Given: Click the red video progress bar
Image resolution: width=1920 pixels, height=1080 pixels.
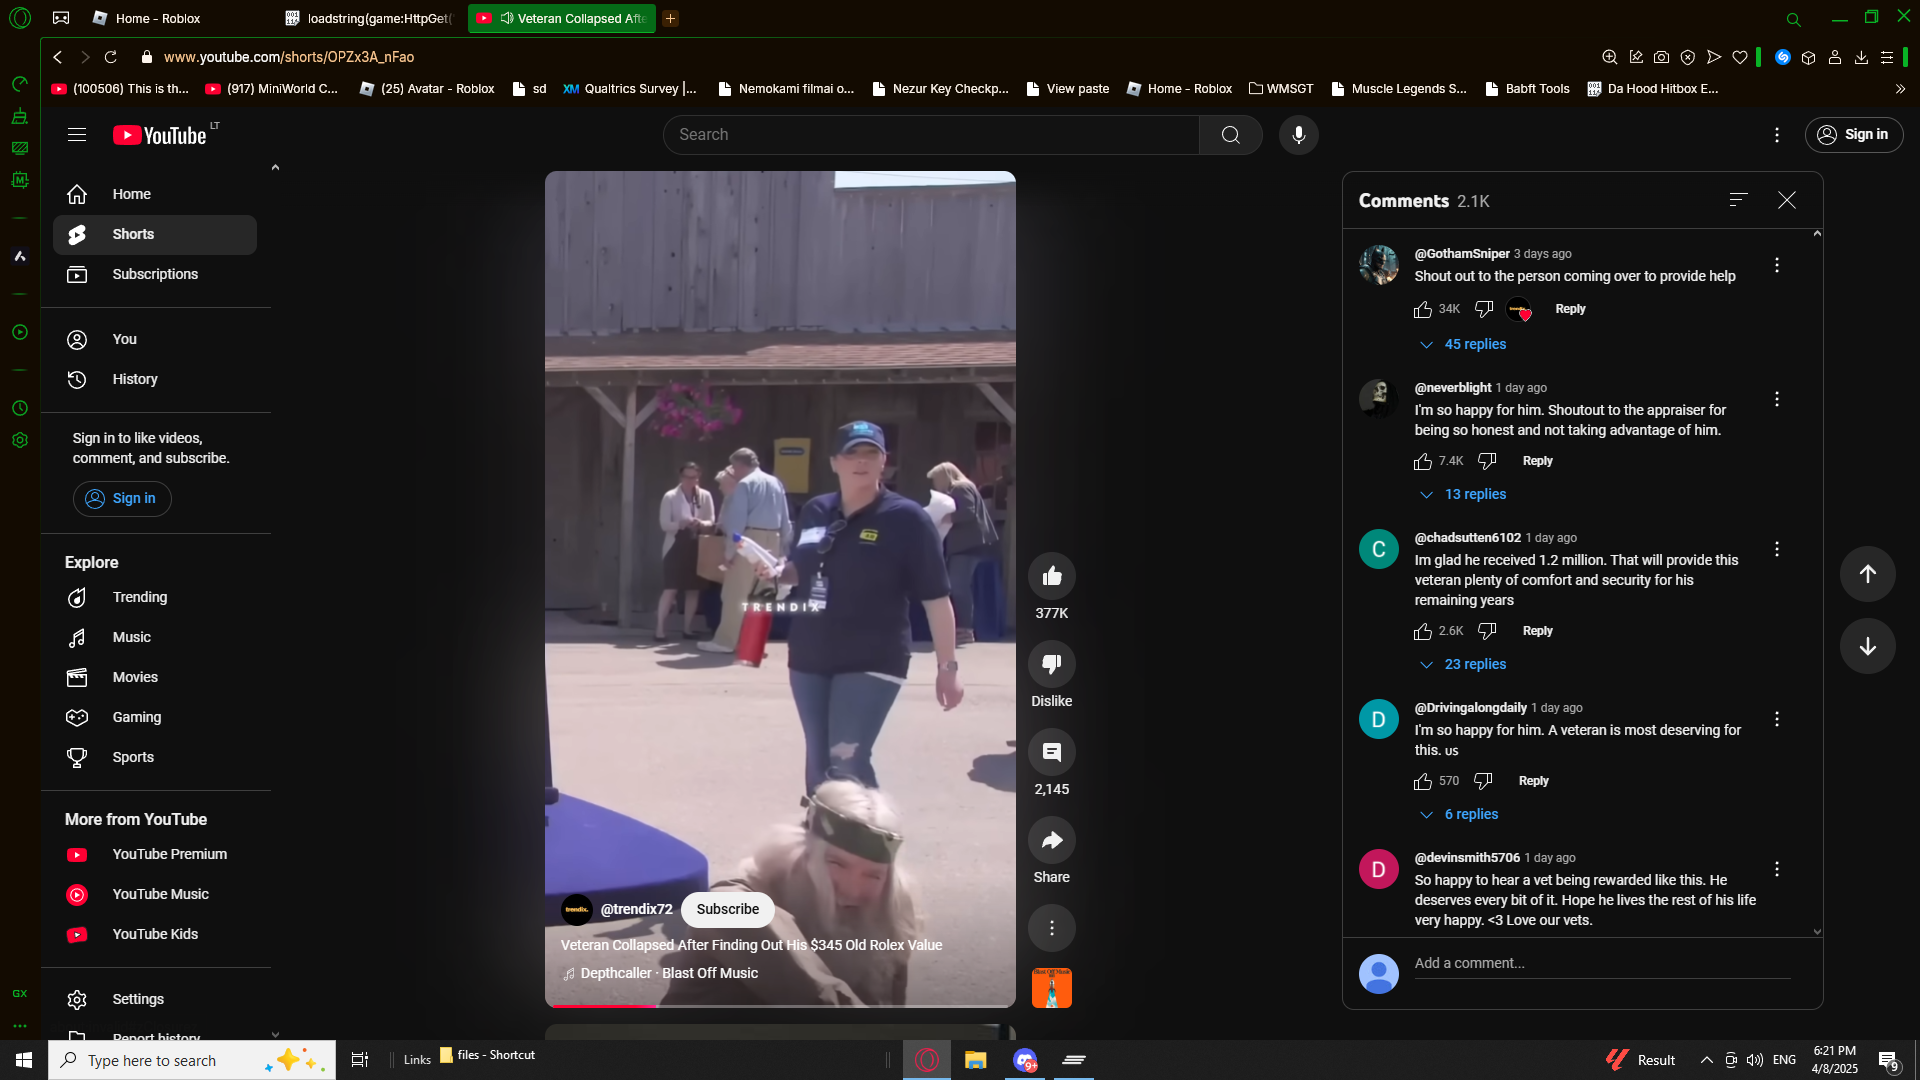Looking at the screenshot, I should click(602, 1005).
